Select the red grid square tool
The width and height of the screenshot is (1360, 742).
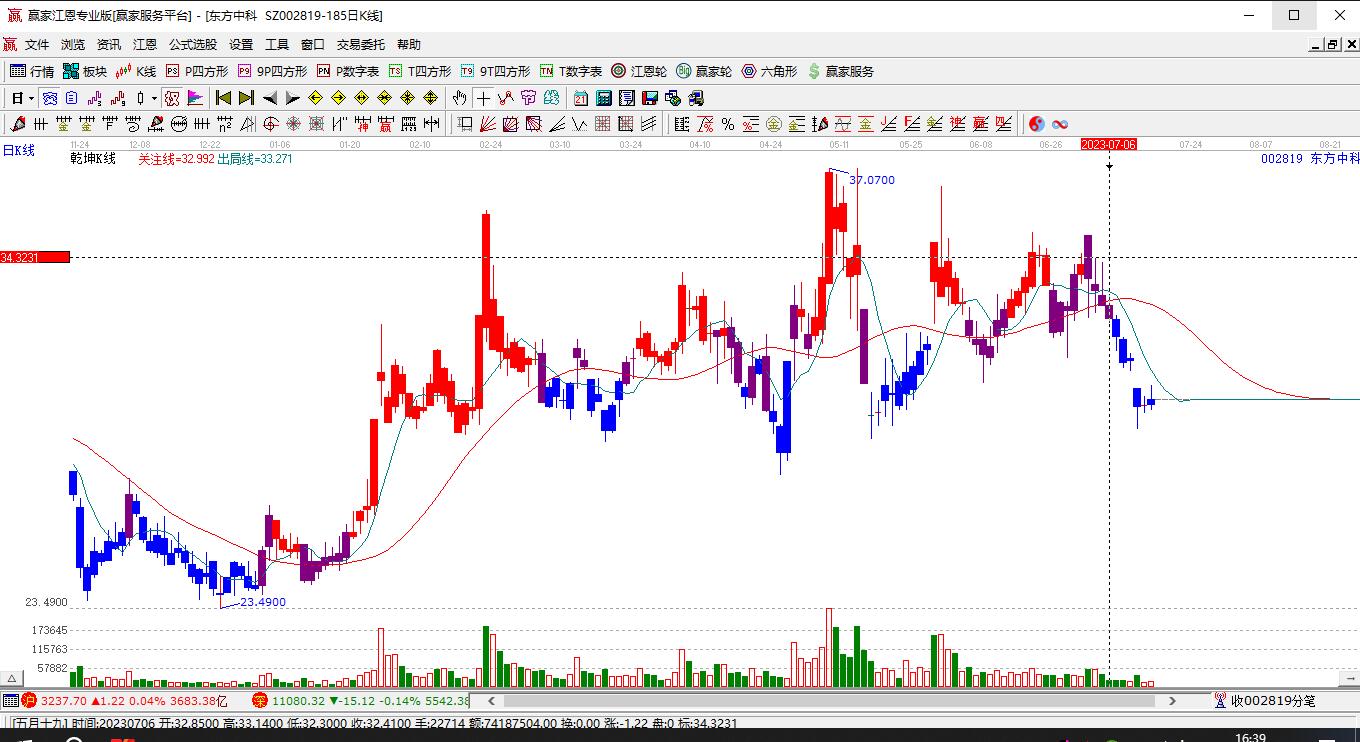click(x=603, y=124)
